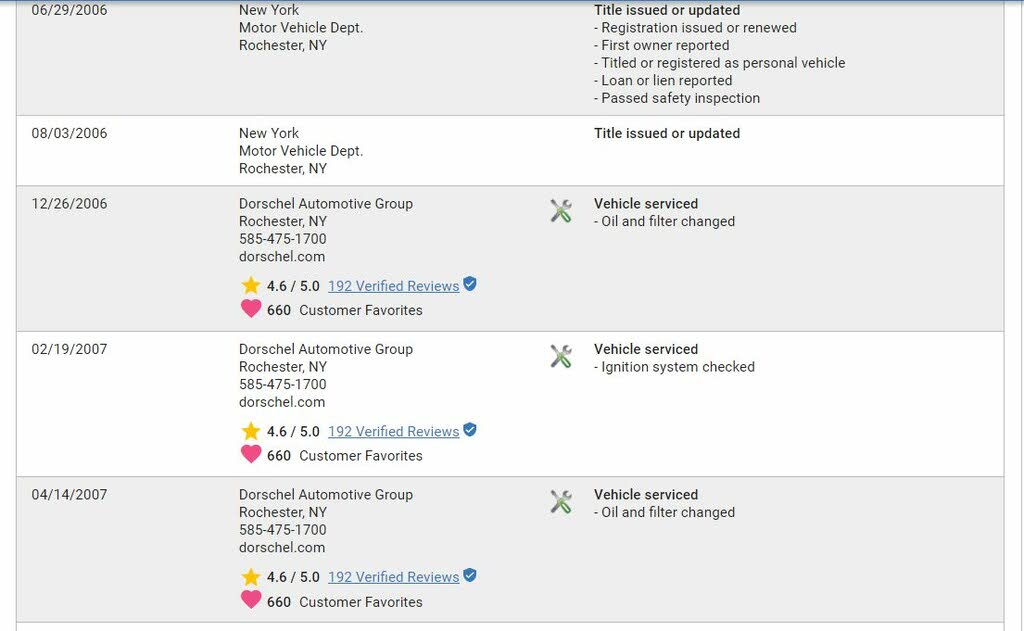Image resolution: width=1024 pixels, height=631 pixels.
Task: Click the pink heart in the 12/26/2006 entry
Action: [x=251, y=308]
